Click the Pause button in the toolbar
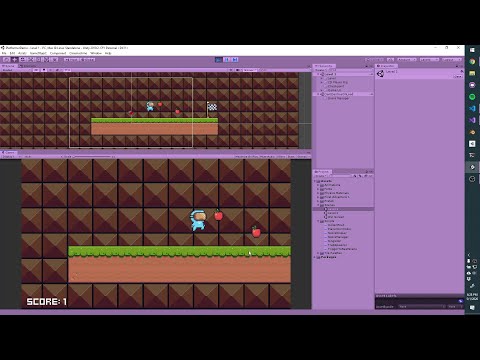 (x=227, y=60)
